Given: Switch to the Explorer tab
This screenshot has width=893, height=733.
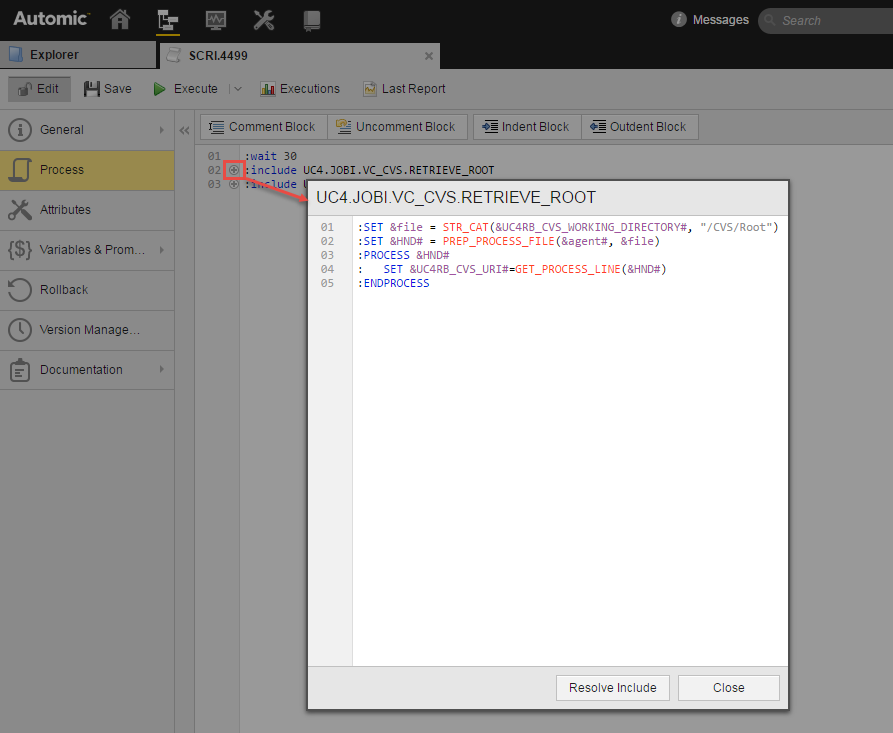Looking at the screenshot, I should [78, 55].
